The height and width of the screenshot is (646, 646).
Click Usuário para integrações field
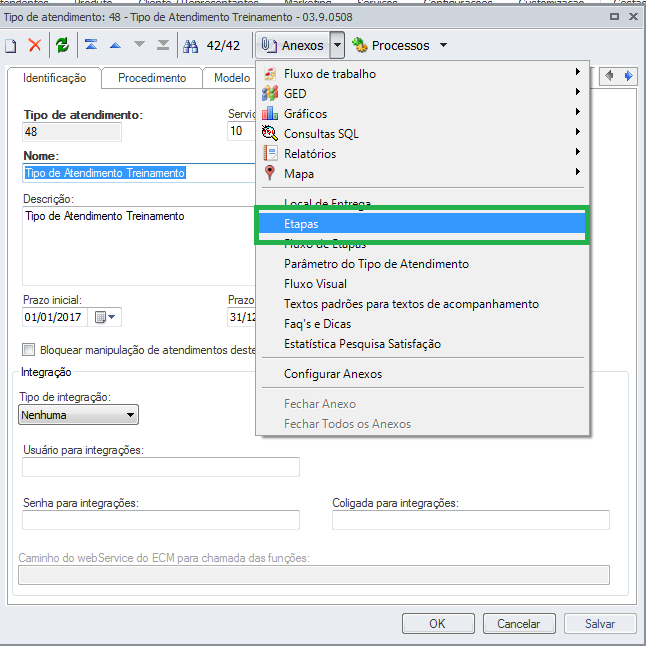pyautogui.click(x=161, y=467)
